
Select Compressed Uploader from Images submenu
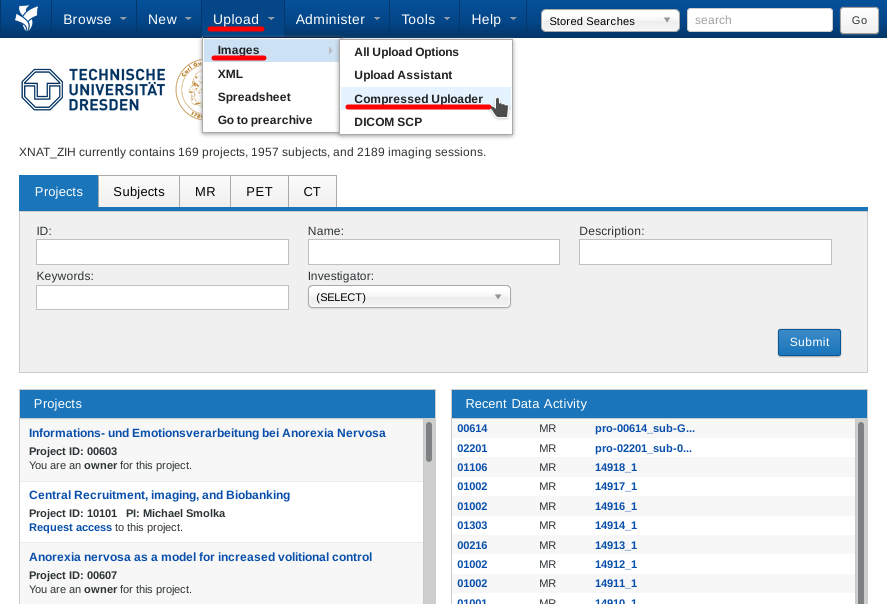pos(418,98)
